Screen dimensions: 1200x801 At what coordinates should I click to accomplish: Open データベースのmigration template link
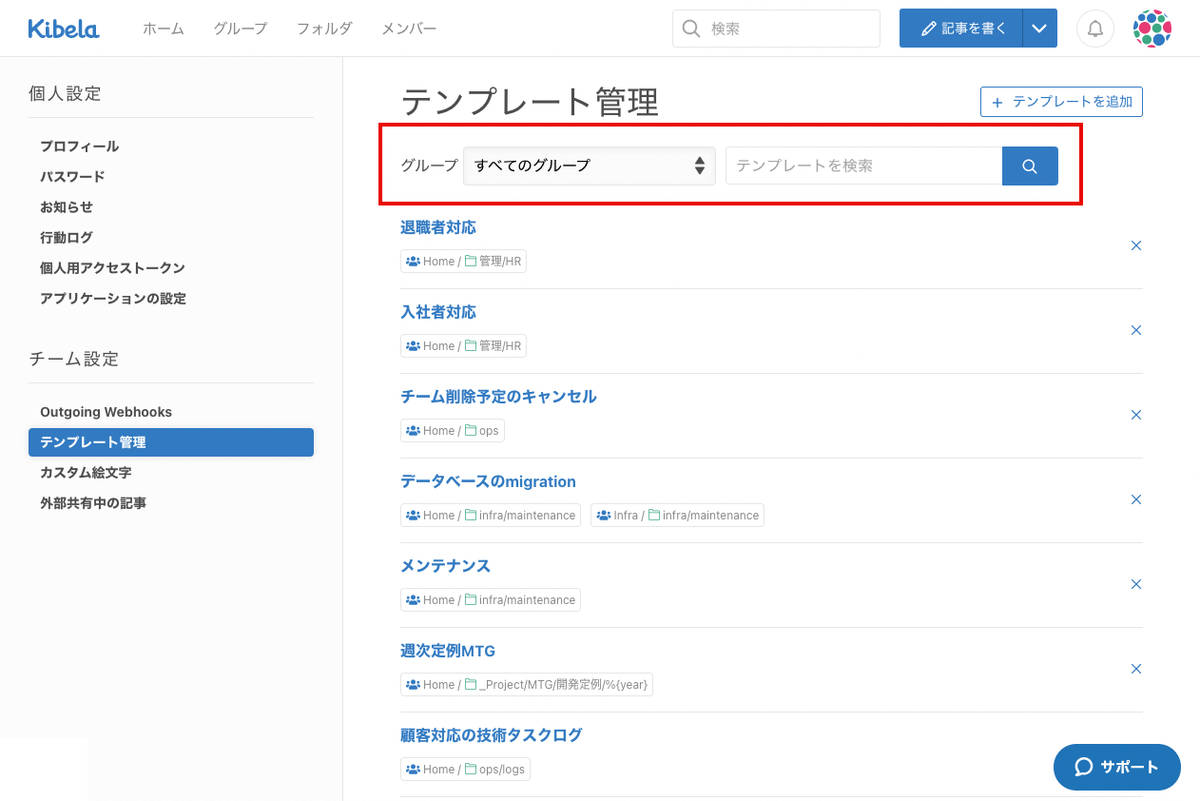coord(488,482)
